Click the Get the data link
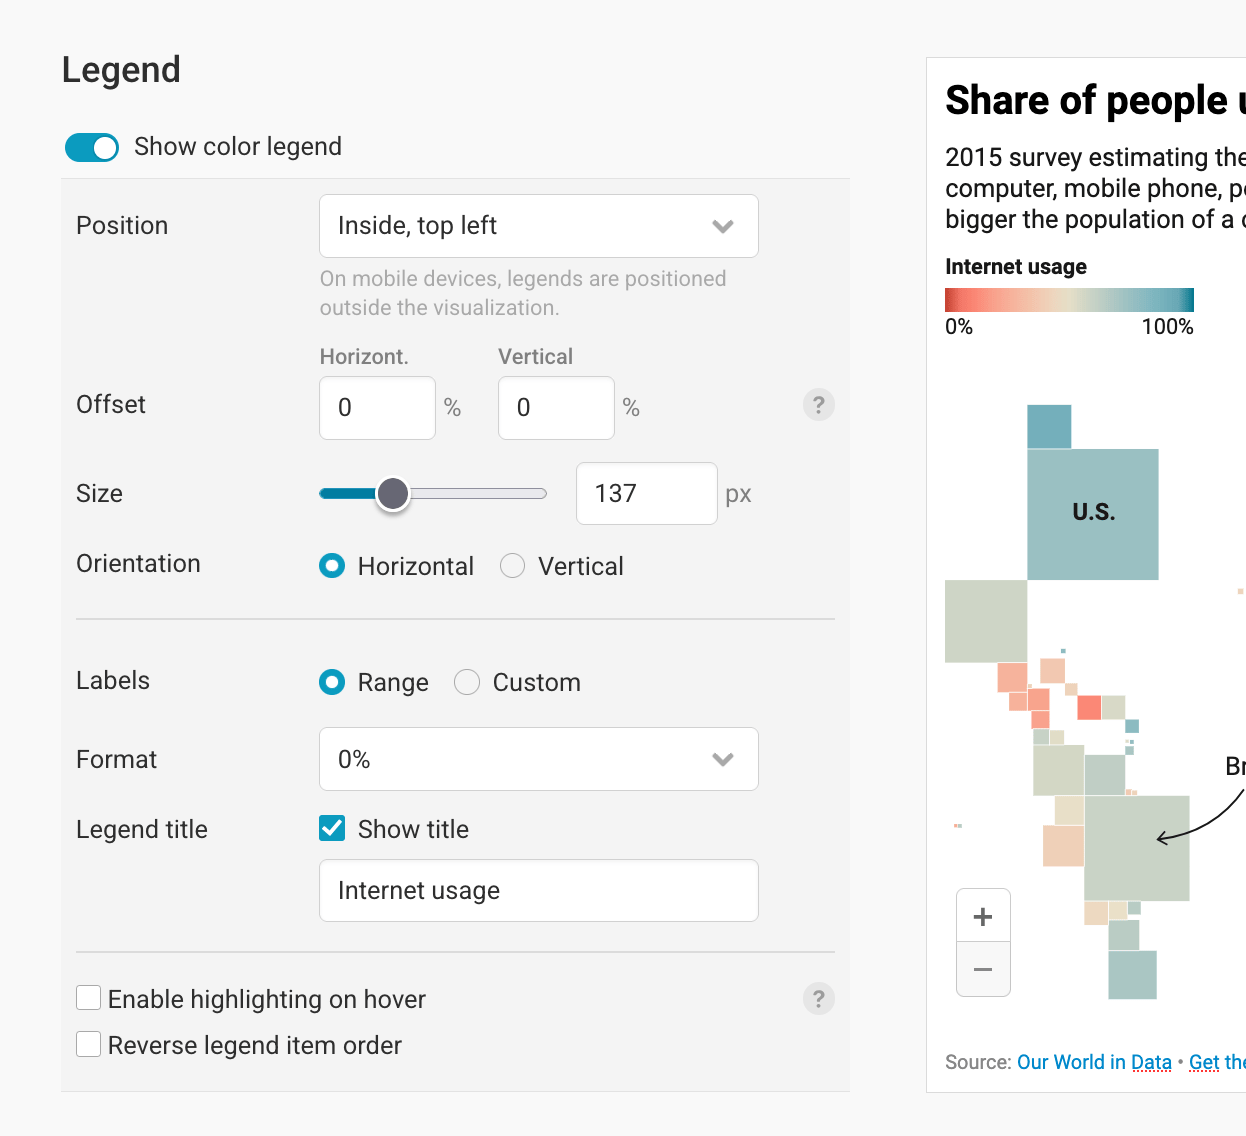The width and height of the screenshot is (1246, 1136). (x=1217, y=1062)
